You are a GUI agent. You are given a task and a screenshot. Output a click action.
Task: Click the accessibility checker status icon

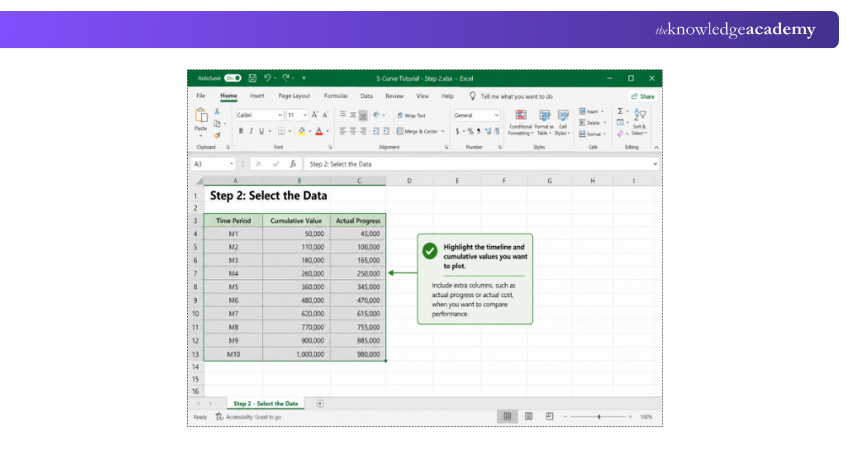click(220, 417)
